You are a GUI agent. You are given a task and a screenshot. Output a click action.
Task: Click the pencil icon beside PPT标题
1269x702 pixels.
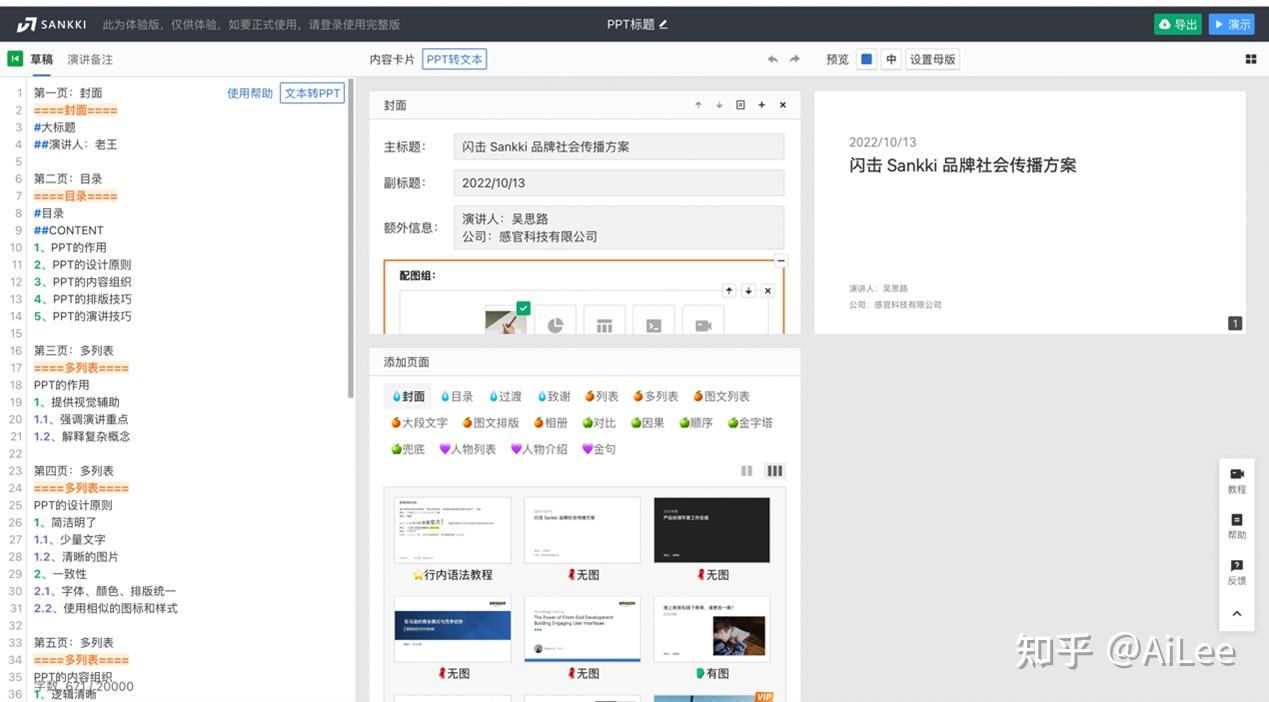663,24
